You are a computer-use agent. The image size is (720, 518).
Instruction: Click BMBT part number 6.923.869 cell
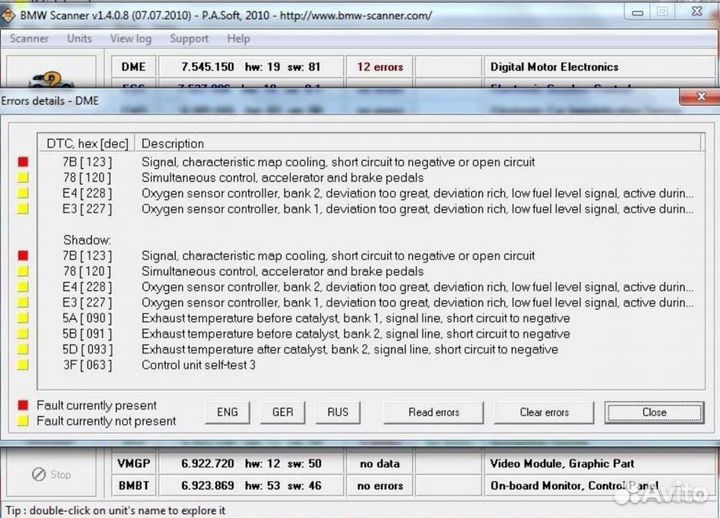251,485
